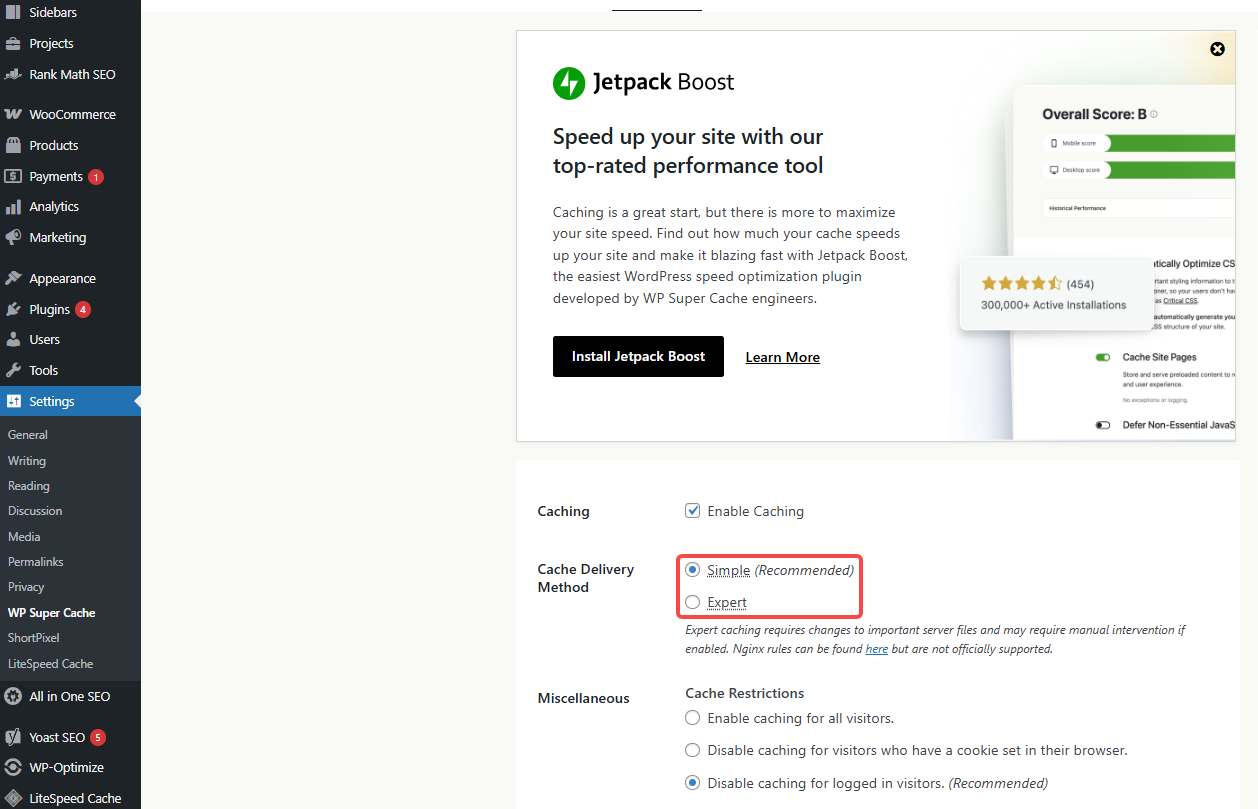Image resolution: width=1258 pixels, height=809 pixels.
Task: Click the WooCommerce icon in sidebar
Action: 13,114
